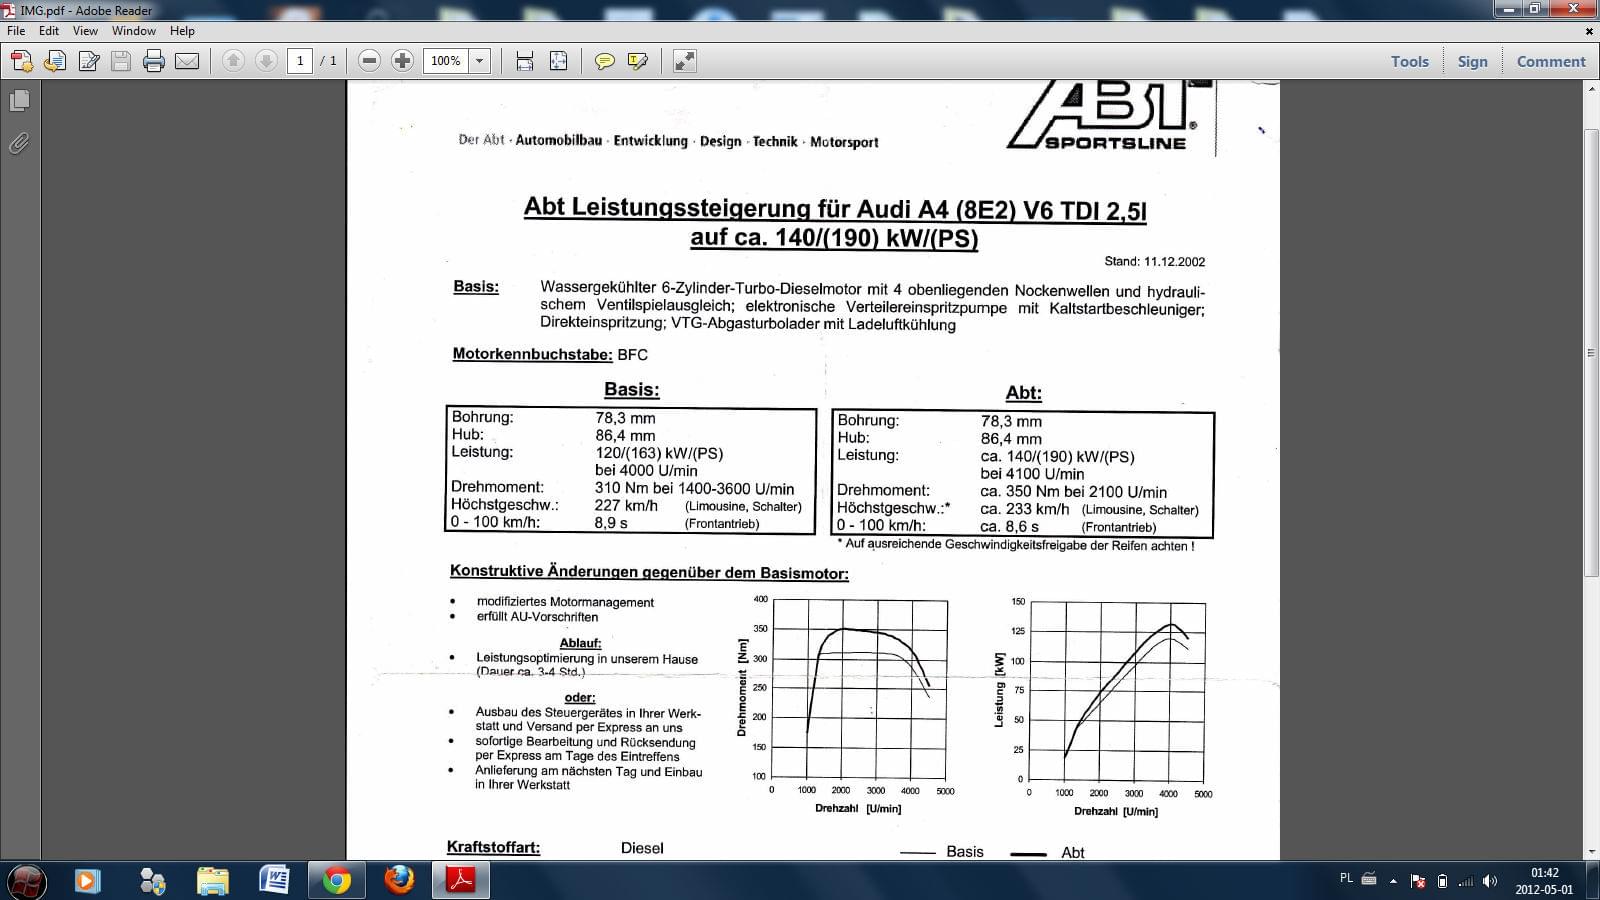Select the highlight text tool icon

click(637, 61)
